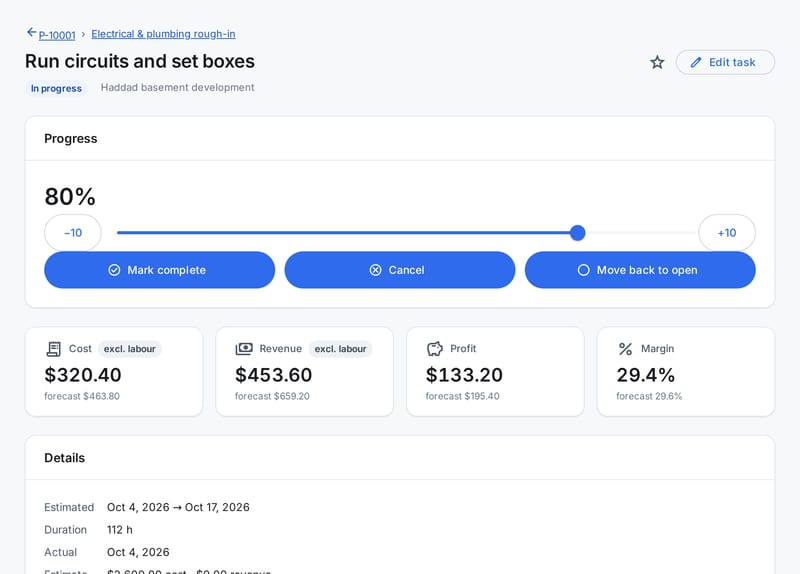
Task: Click the Move back to open button
Action: (x=640, y=270)
